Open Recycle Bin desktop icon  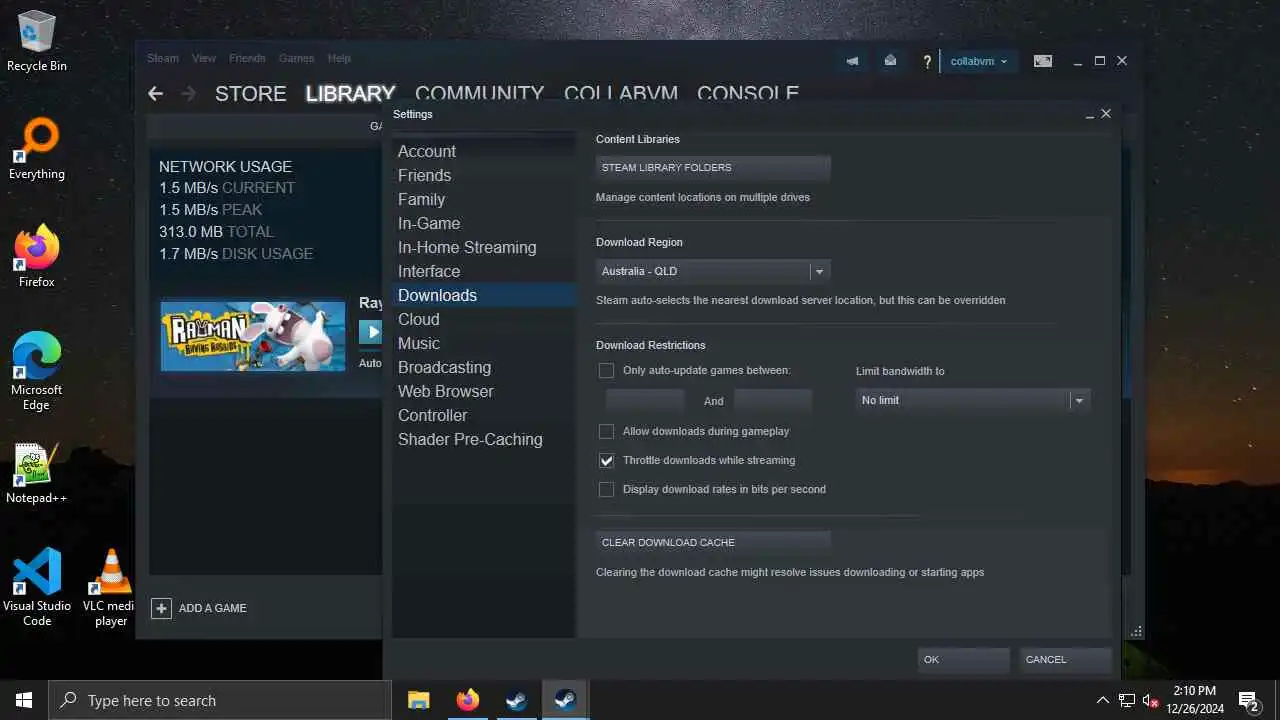click(x=37, y=42)
